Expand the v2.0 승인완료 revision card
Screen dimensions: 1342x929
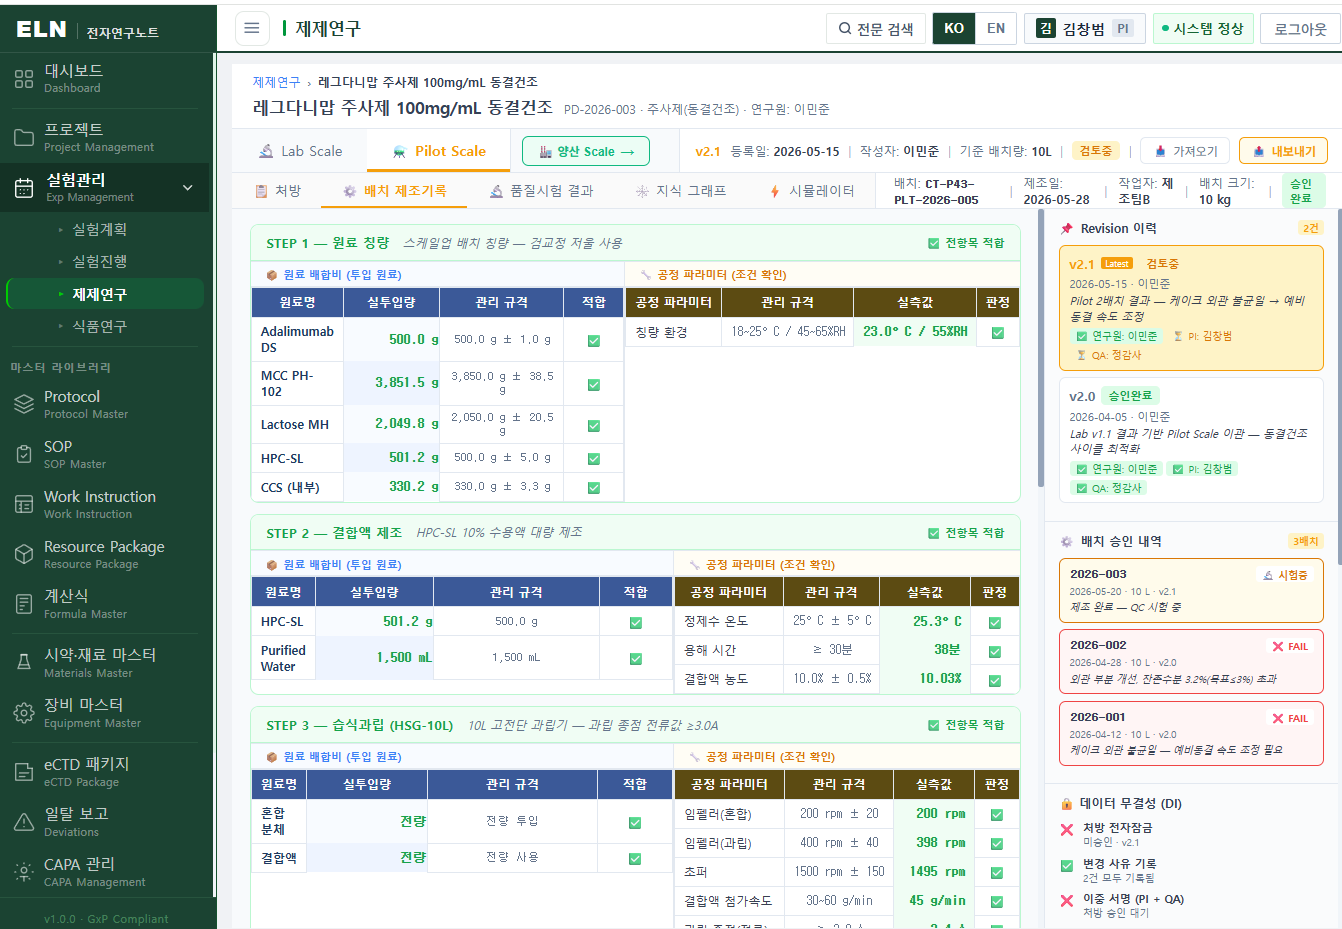click(1190, 440)
